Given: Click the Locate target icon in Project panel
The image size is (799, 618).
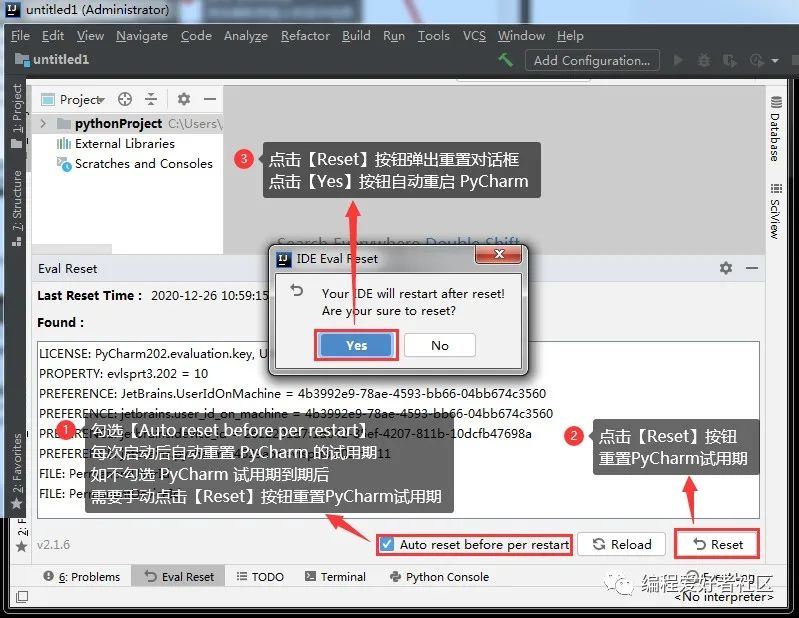Looking at the screenshot, I should point(124,99).
